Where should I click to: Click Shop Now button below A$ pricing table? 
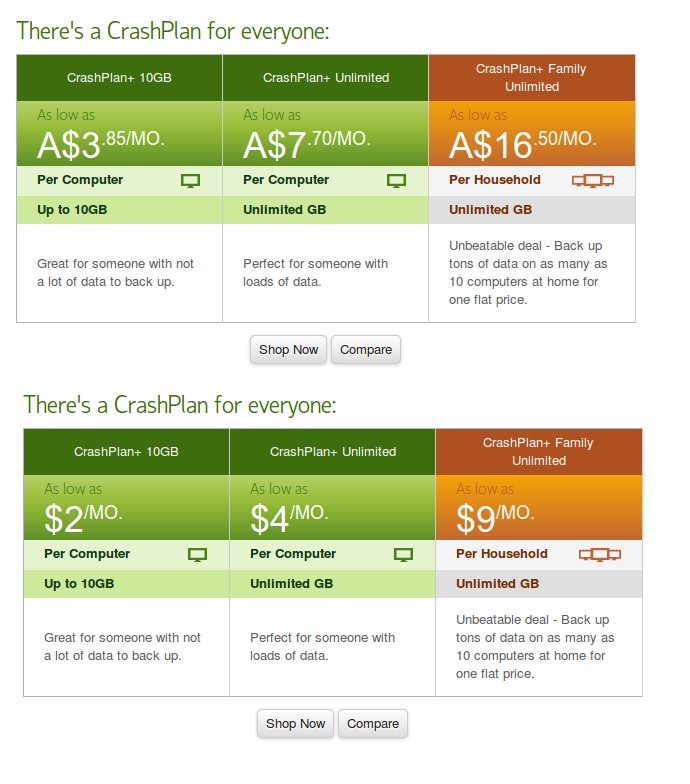click(x=288, y=350)
